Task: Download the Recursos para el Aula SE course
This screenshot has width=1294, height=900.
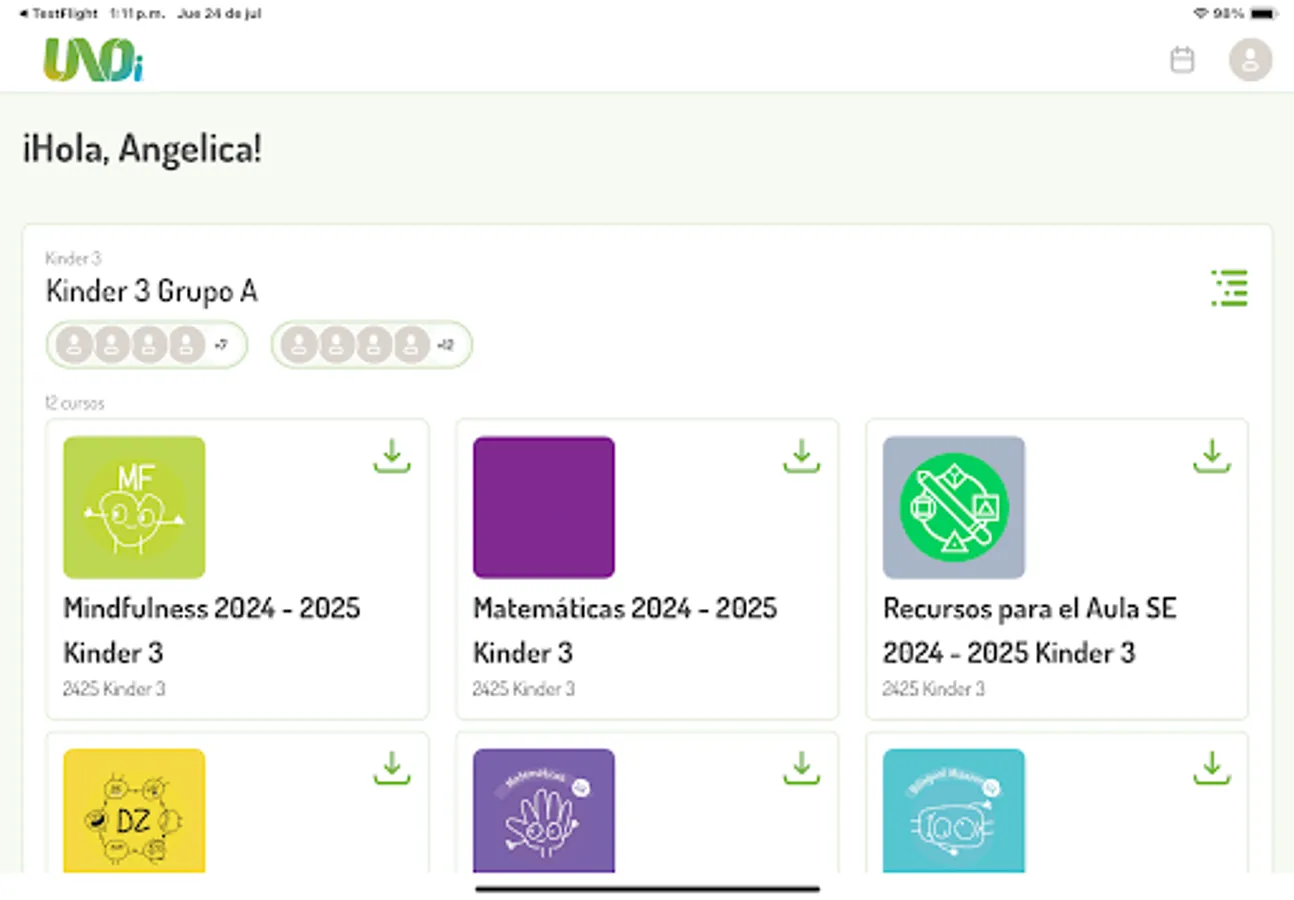Action: (1211, 456)
